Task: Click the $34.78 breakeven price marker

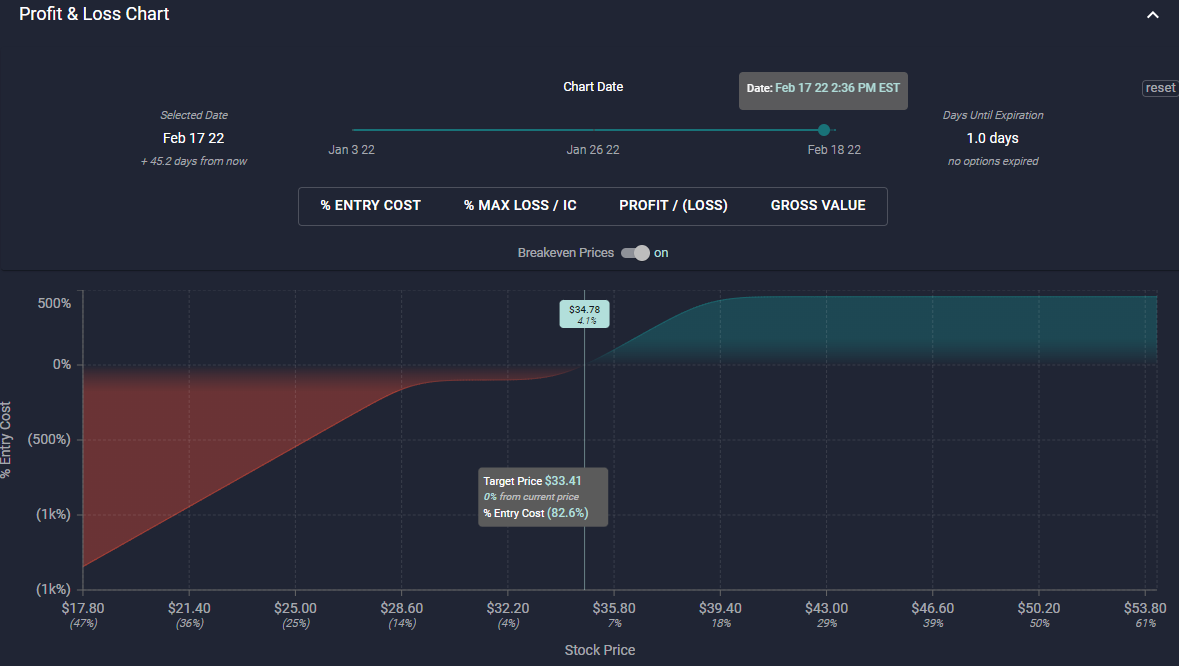Action: pyautogui.click(x=584, y=314)
